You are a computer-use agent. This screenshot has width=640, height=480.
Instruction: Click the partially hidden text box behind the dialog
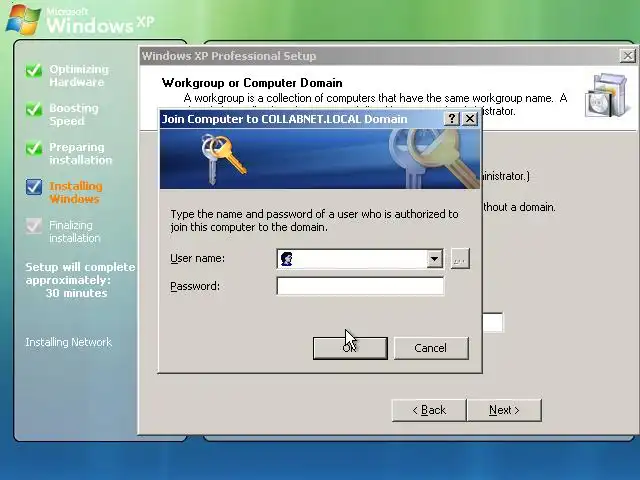click(x=493, y=322)
